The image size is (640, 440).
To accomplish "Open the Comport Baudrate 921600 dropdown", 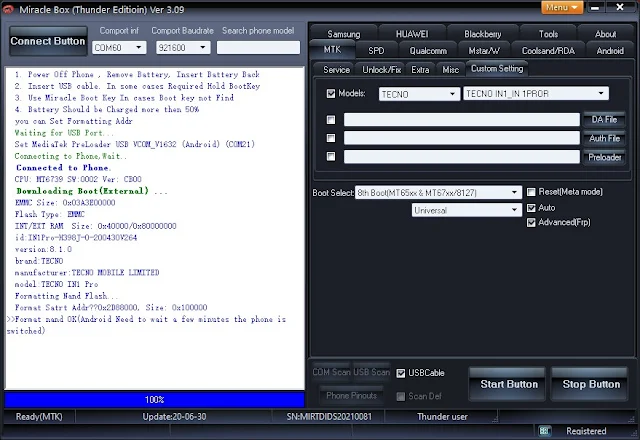I will coord(183,48).
